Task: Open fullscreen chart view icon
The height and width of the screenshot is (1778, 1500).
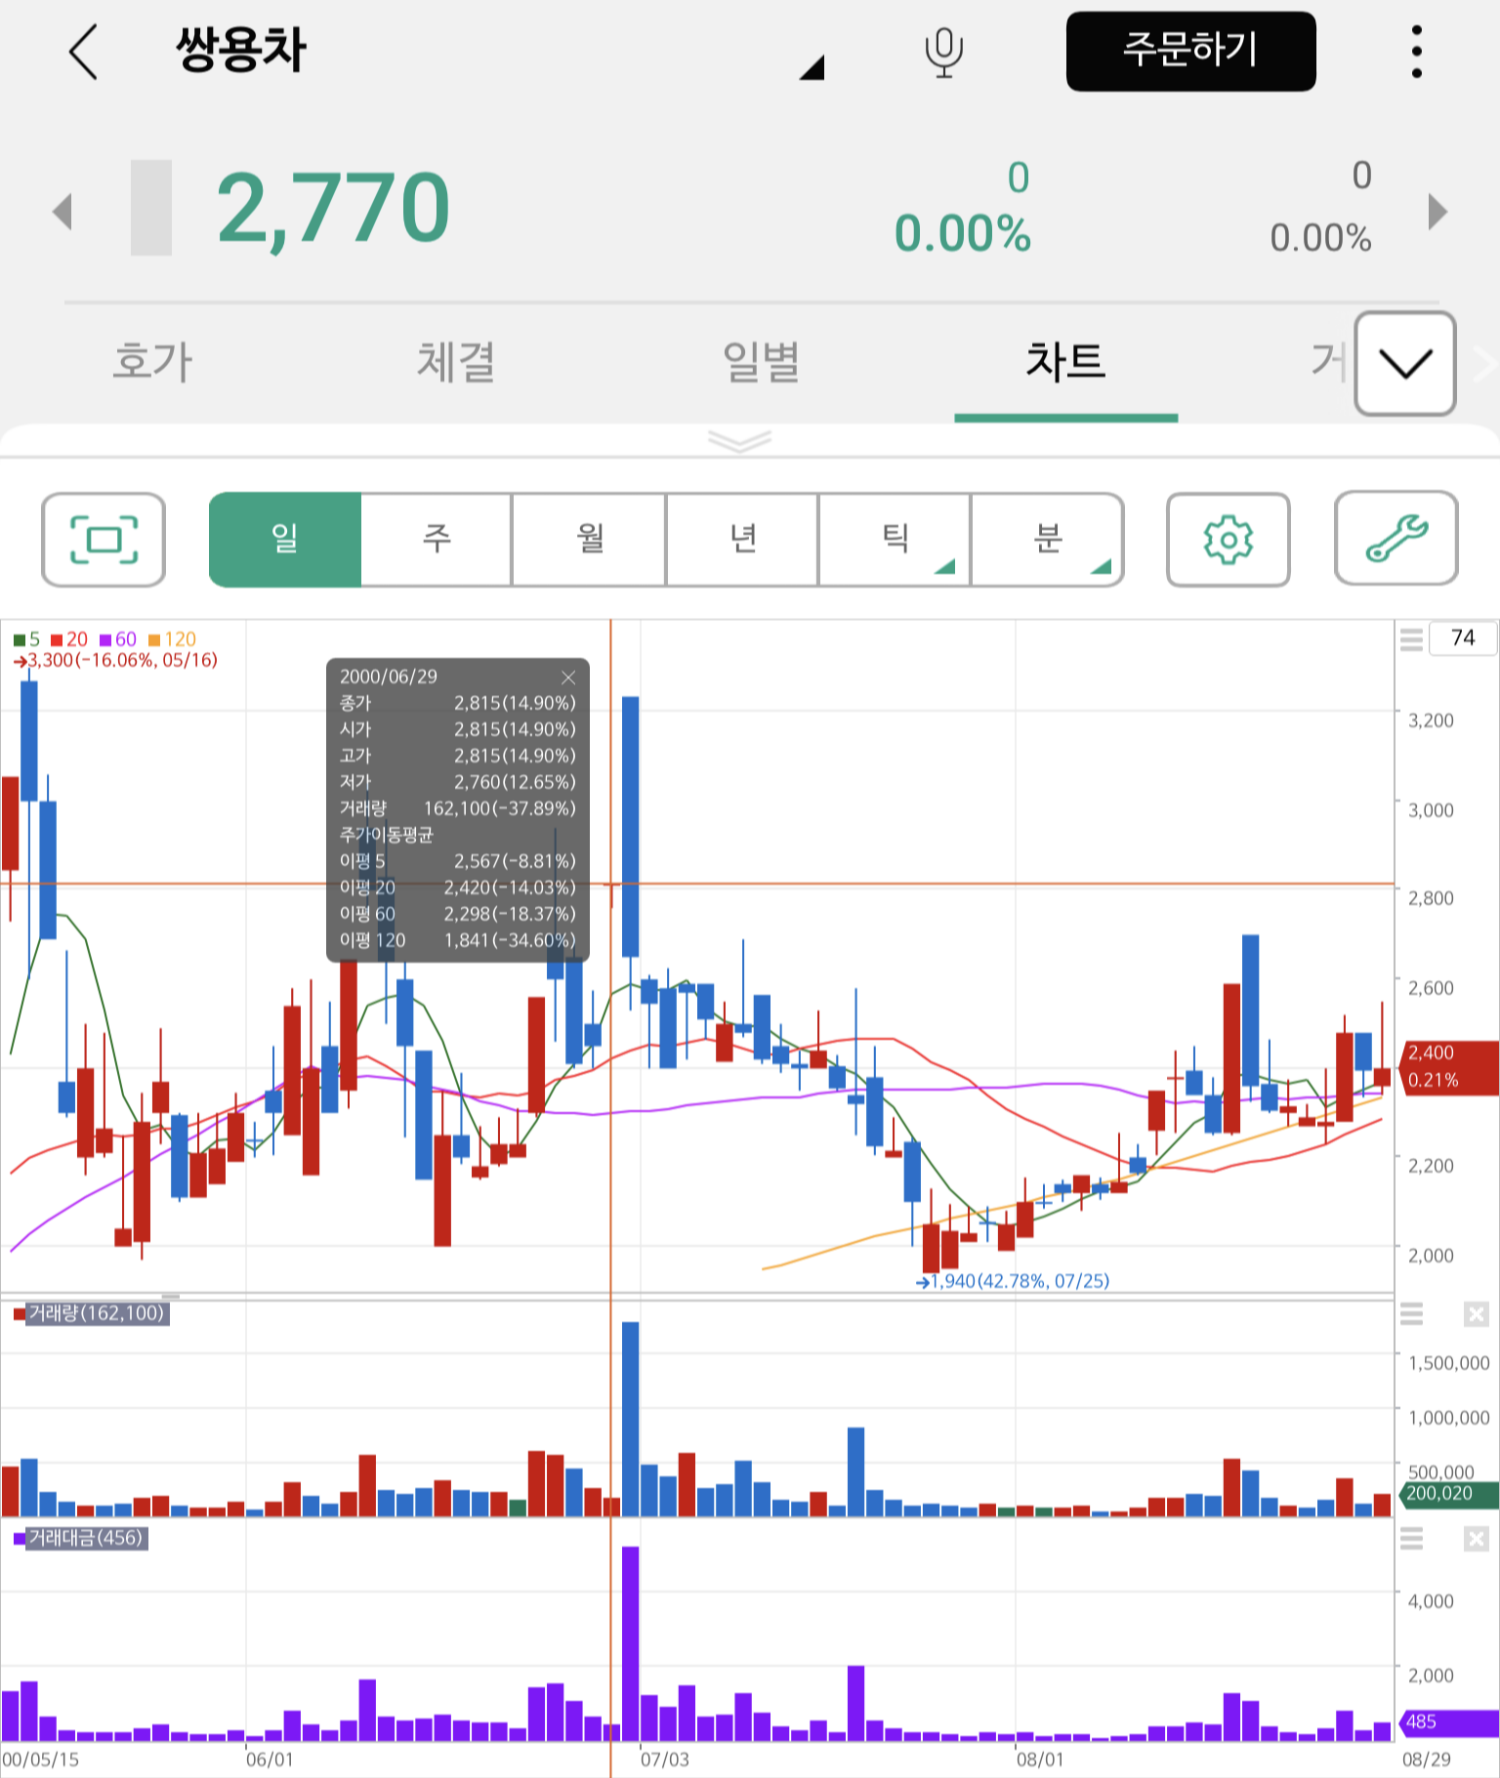Action: pos(103,540)
